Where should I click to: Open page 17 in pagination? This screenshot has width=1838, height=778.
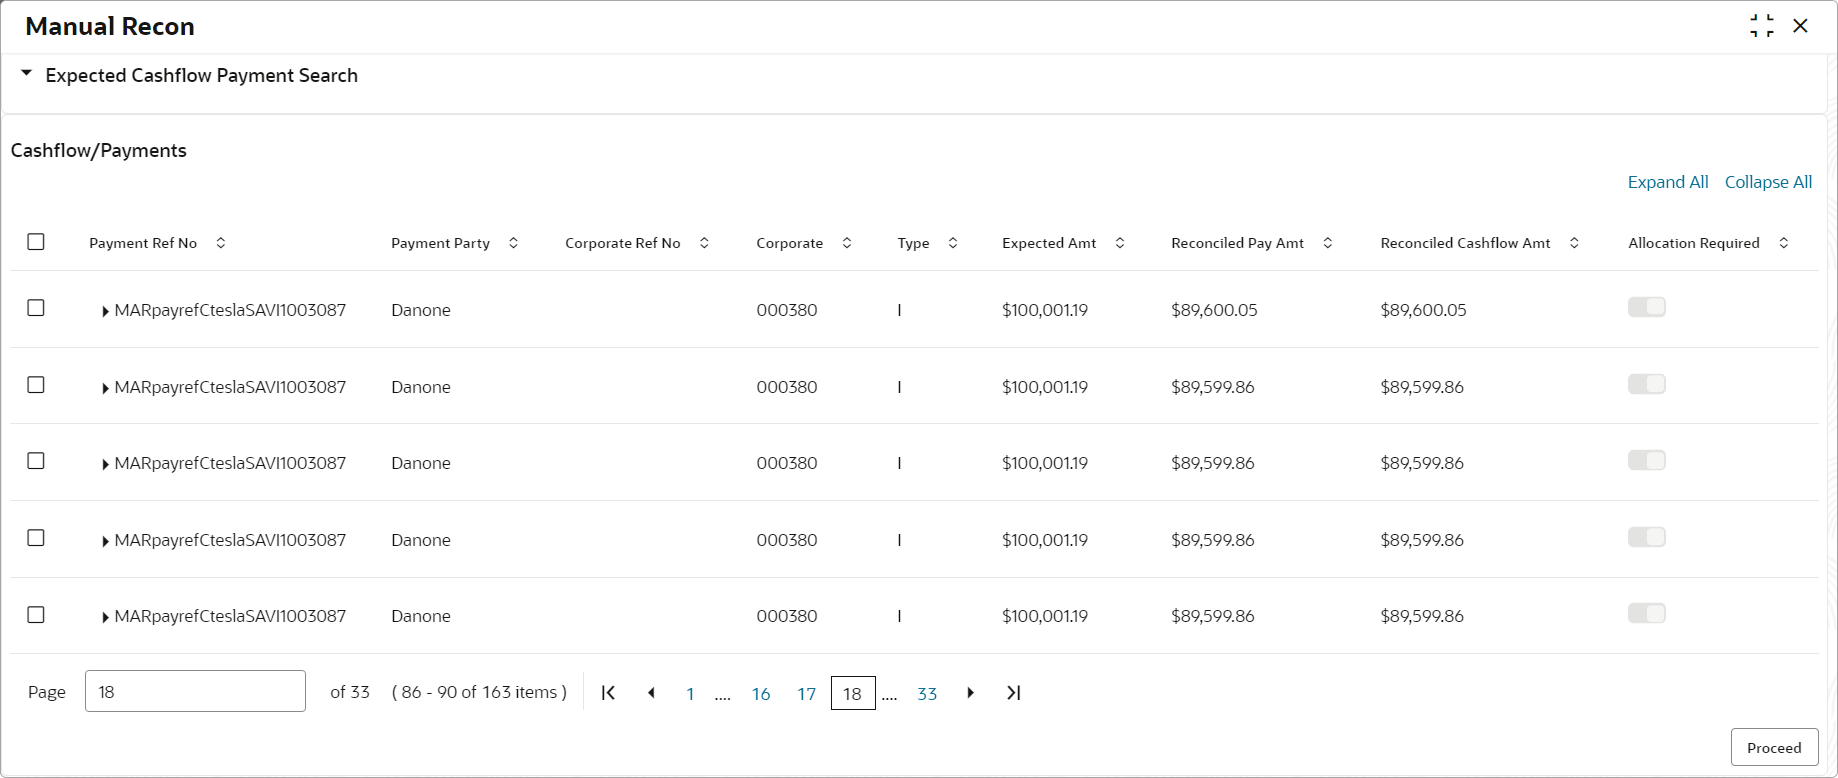point(806,694)
